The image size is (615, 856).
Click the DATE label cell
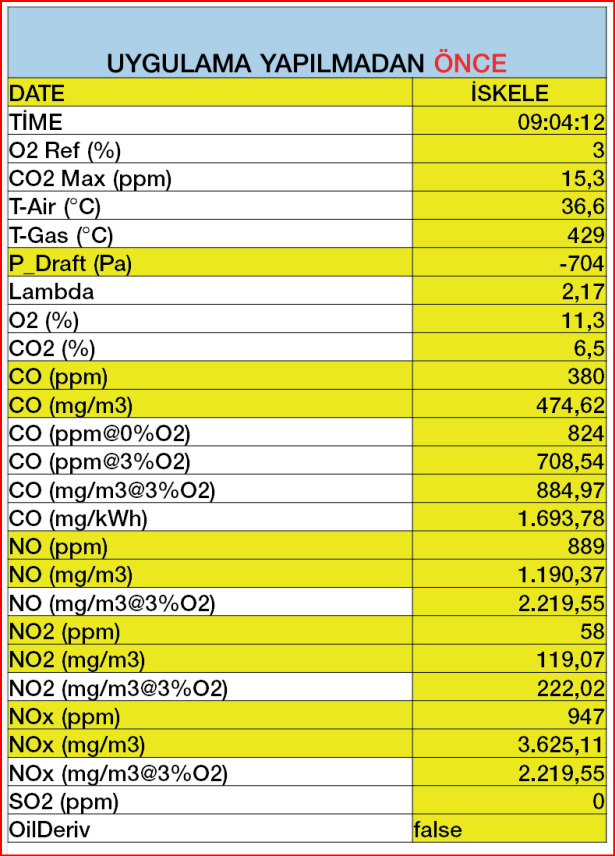pyautogui.click(x=210, y=92)
